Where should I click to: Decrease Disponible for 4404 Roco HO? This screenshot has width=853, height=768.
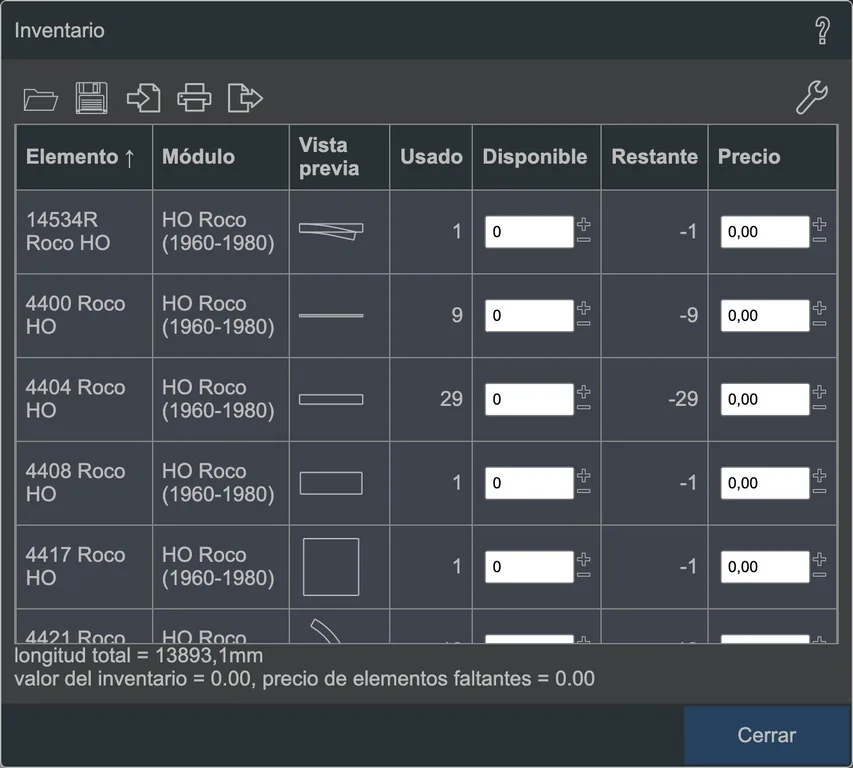tap(584, 407)
